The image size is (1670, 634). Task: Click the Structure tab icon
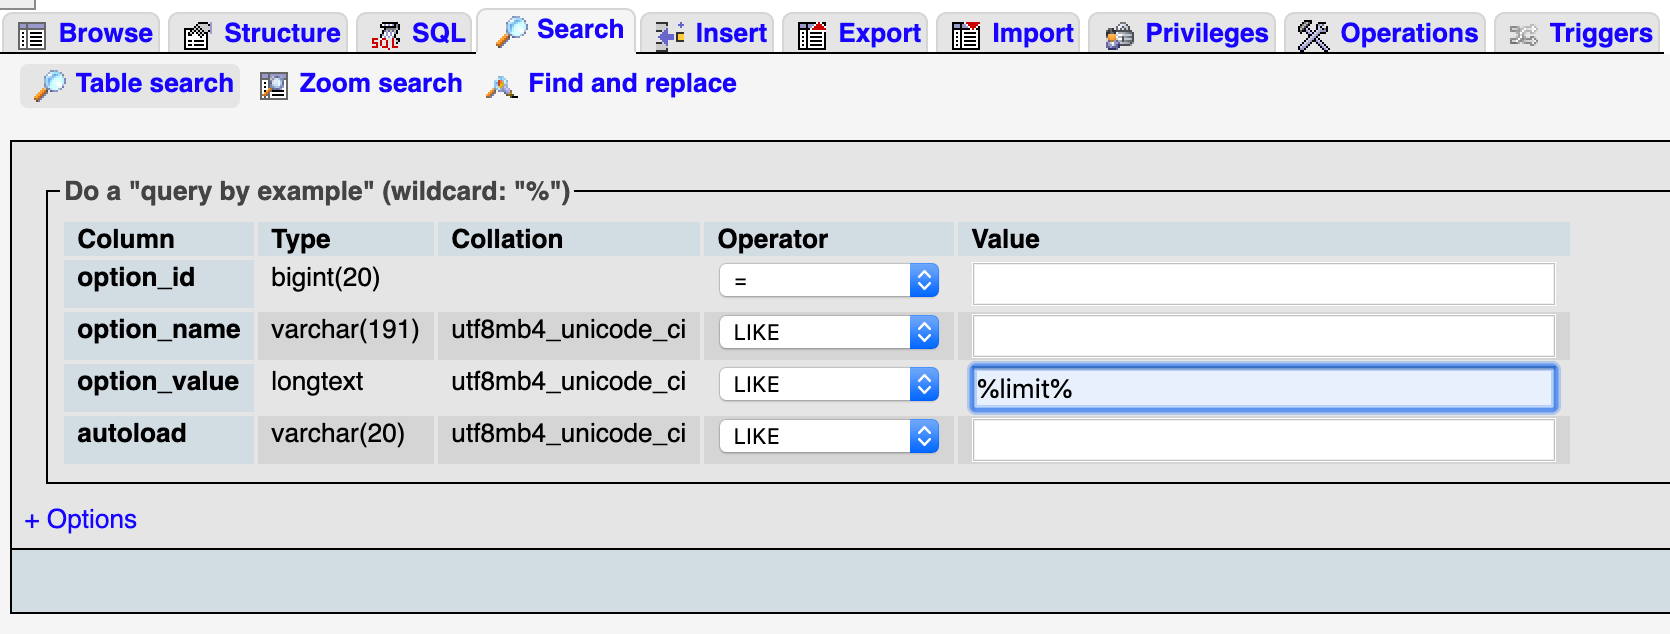[197, 36]
